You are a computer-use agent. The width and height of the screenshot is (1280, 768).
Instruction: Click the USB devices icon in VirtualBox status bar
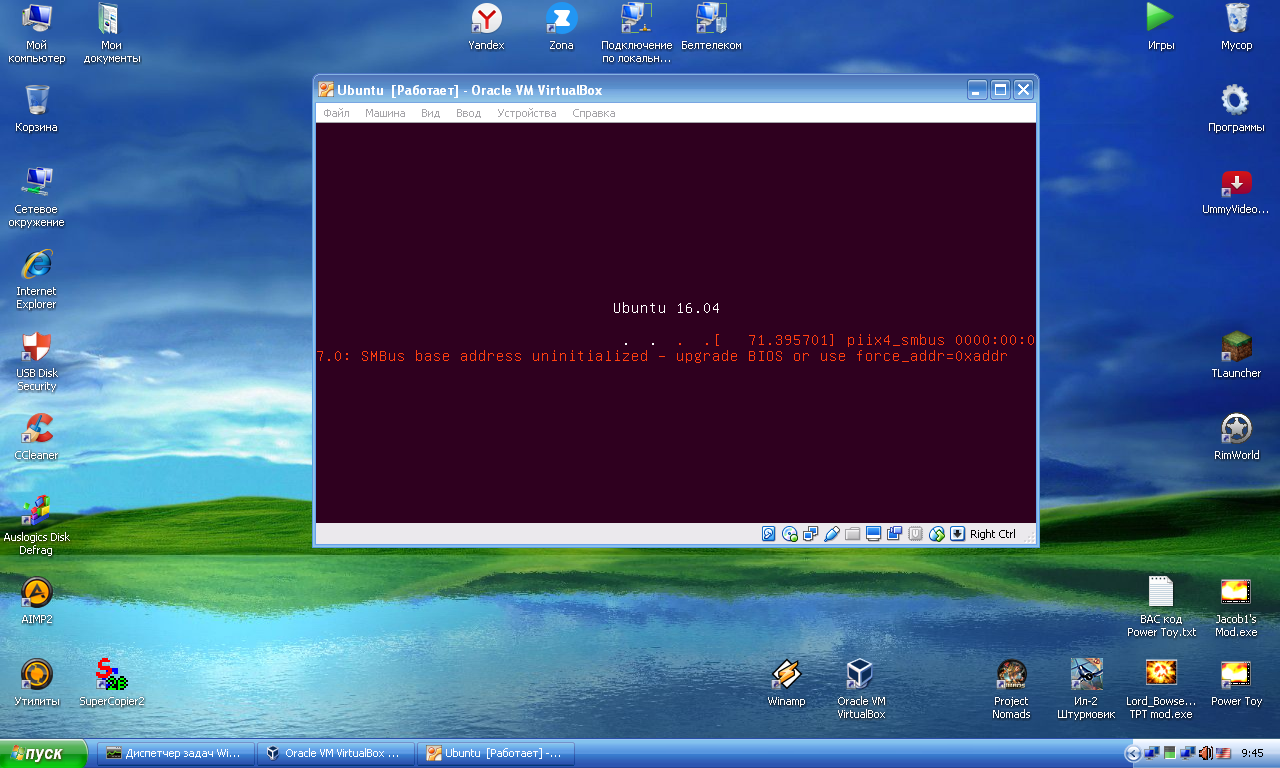point(832,534)
